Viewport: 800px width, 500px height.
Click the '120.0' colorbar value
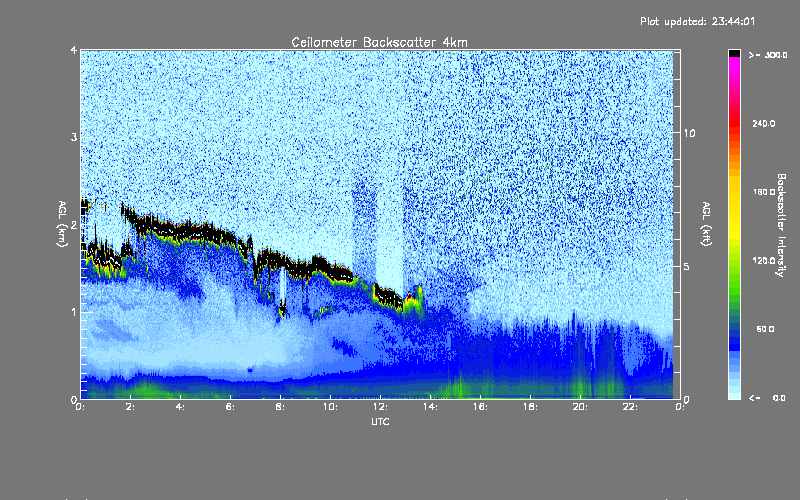[764, 260]
